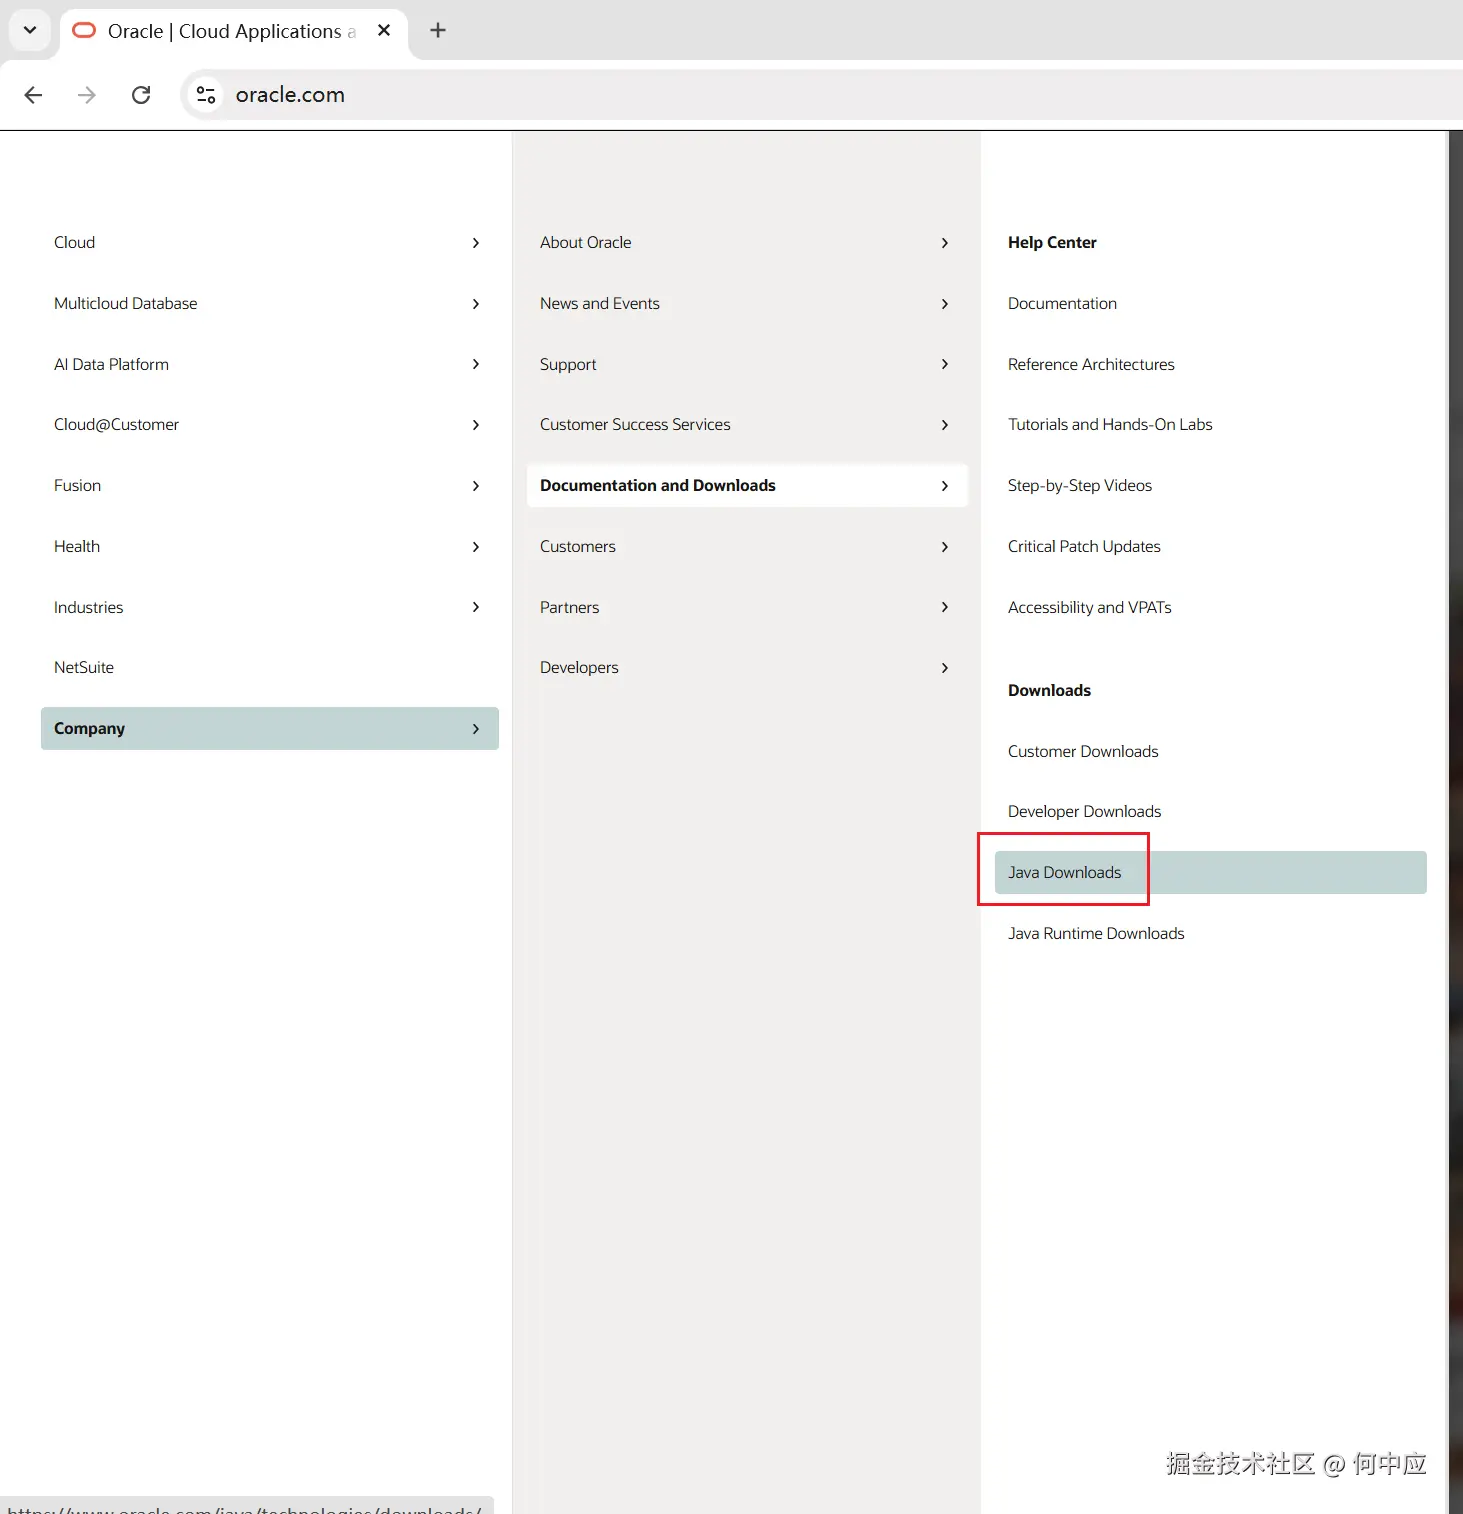Open a new browser tab
Screen dimensions: 1463x1514
(x=438, y=30)
